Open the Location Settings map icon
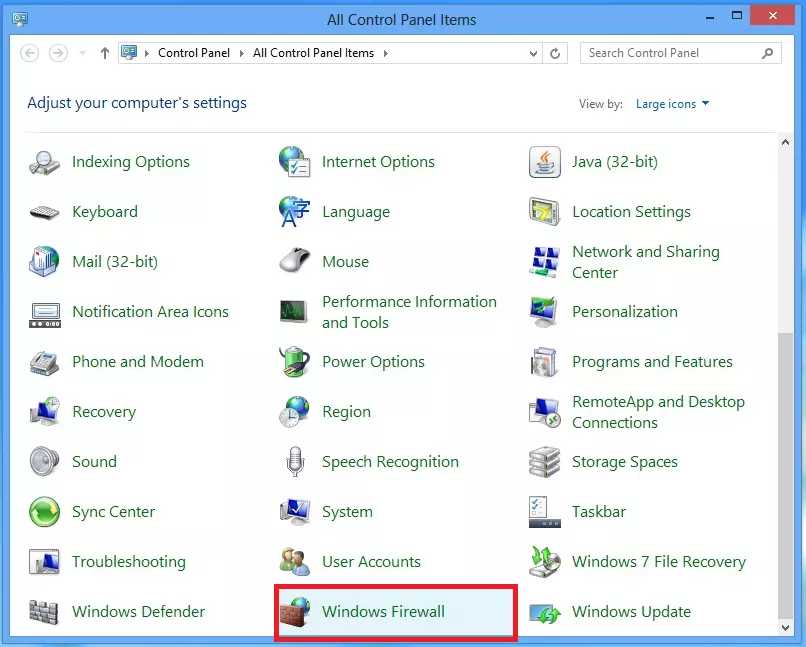This screenshot has height=647, width=806. tap(545, 212)
